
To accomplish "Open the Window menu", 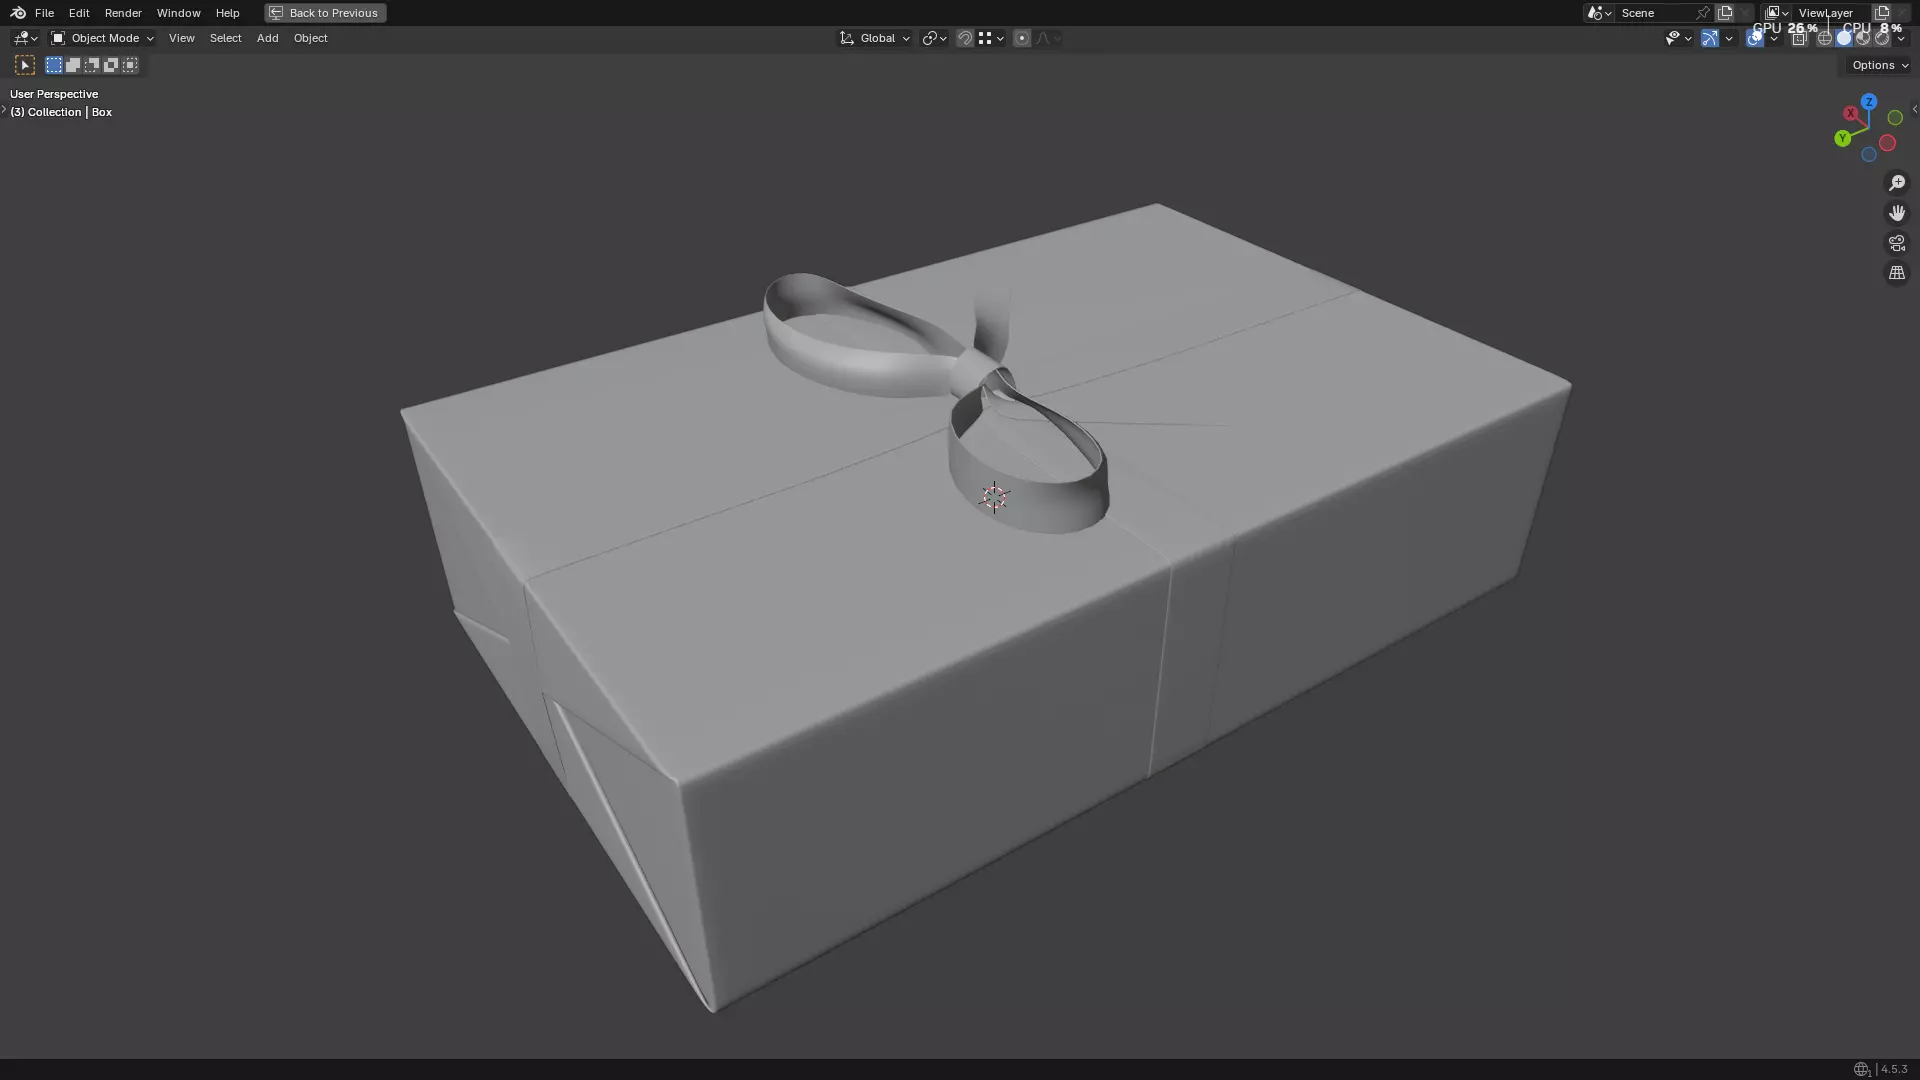I will [178, 13].
